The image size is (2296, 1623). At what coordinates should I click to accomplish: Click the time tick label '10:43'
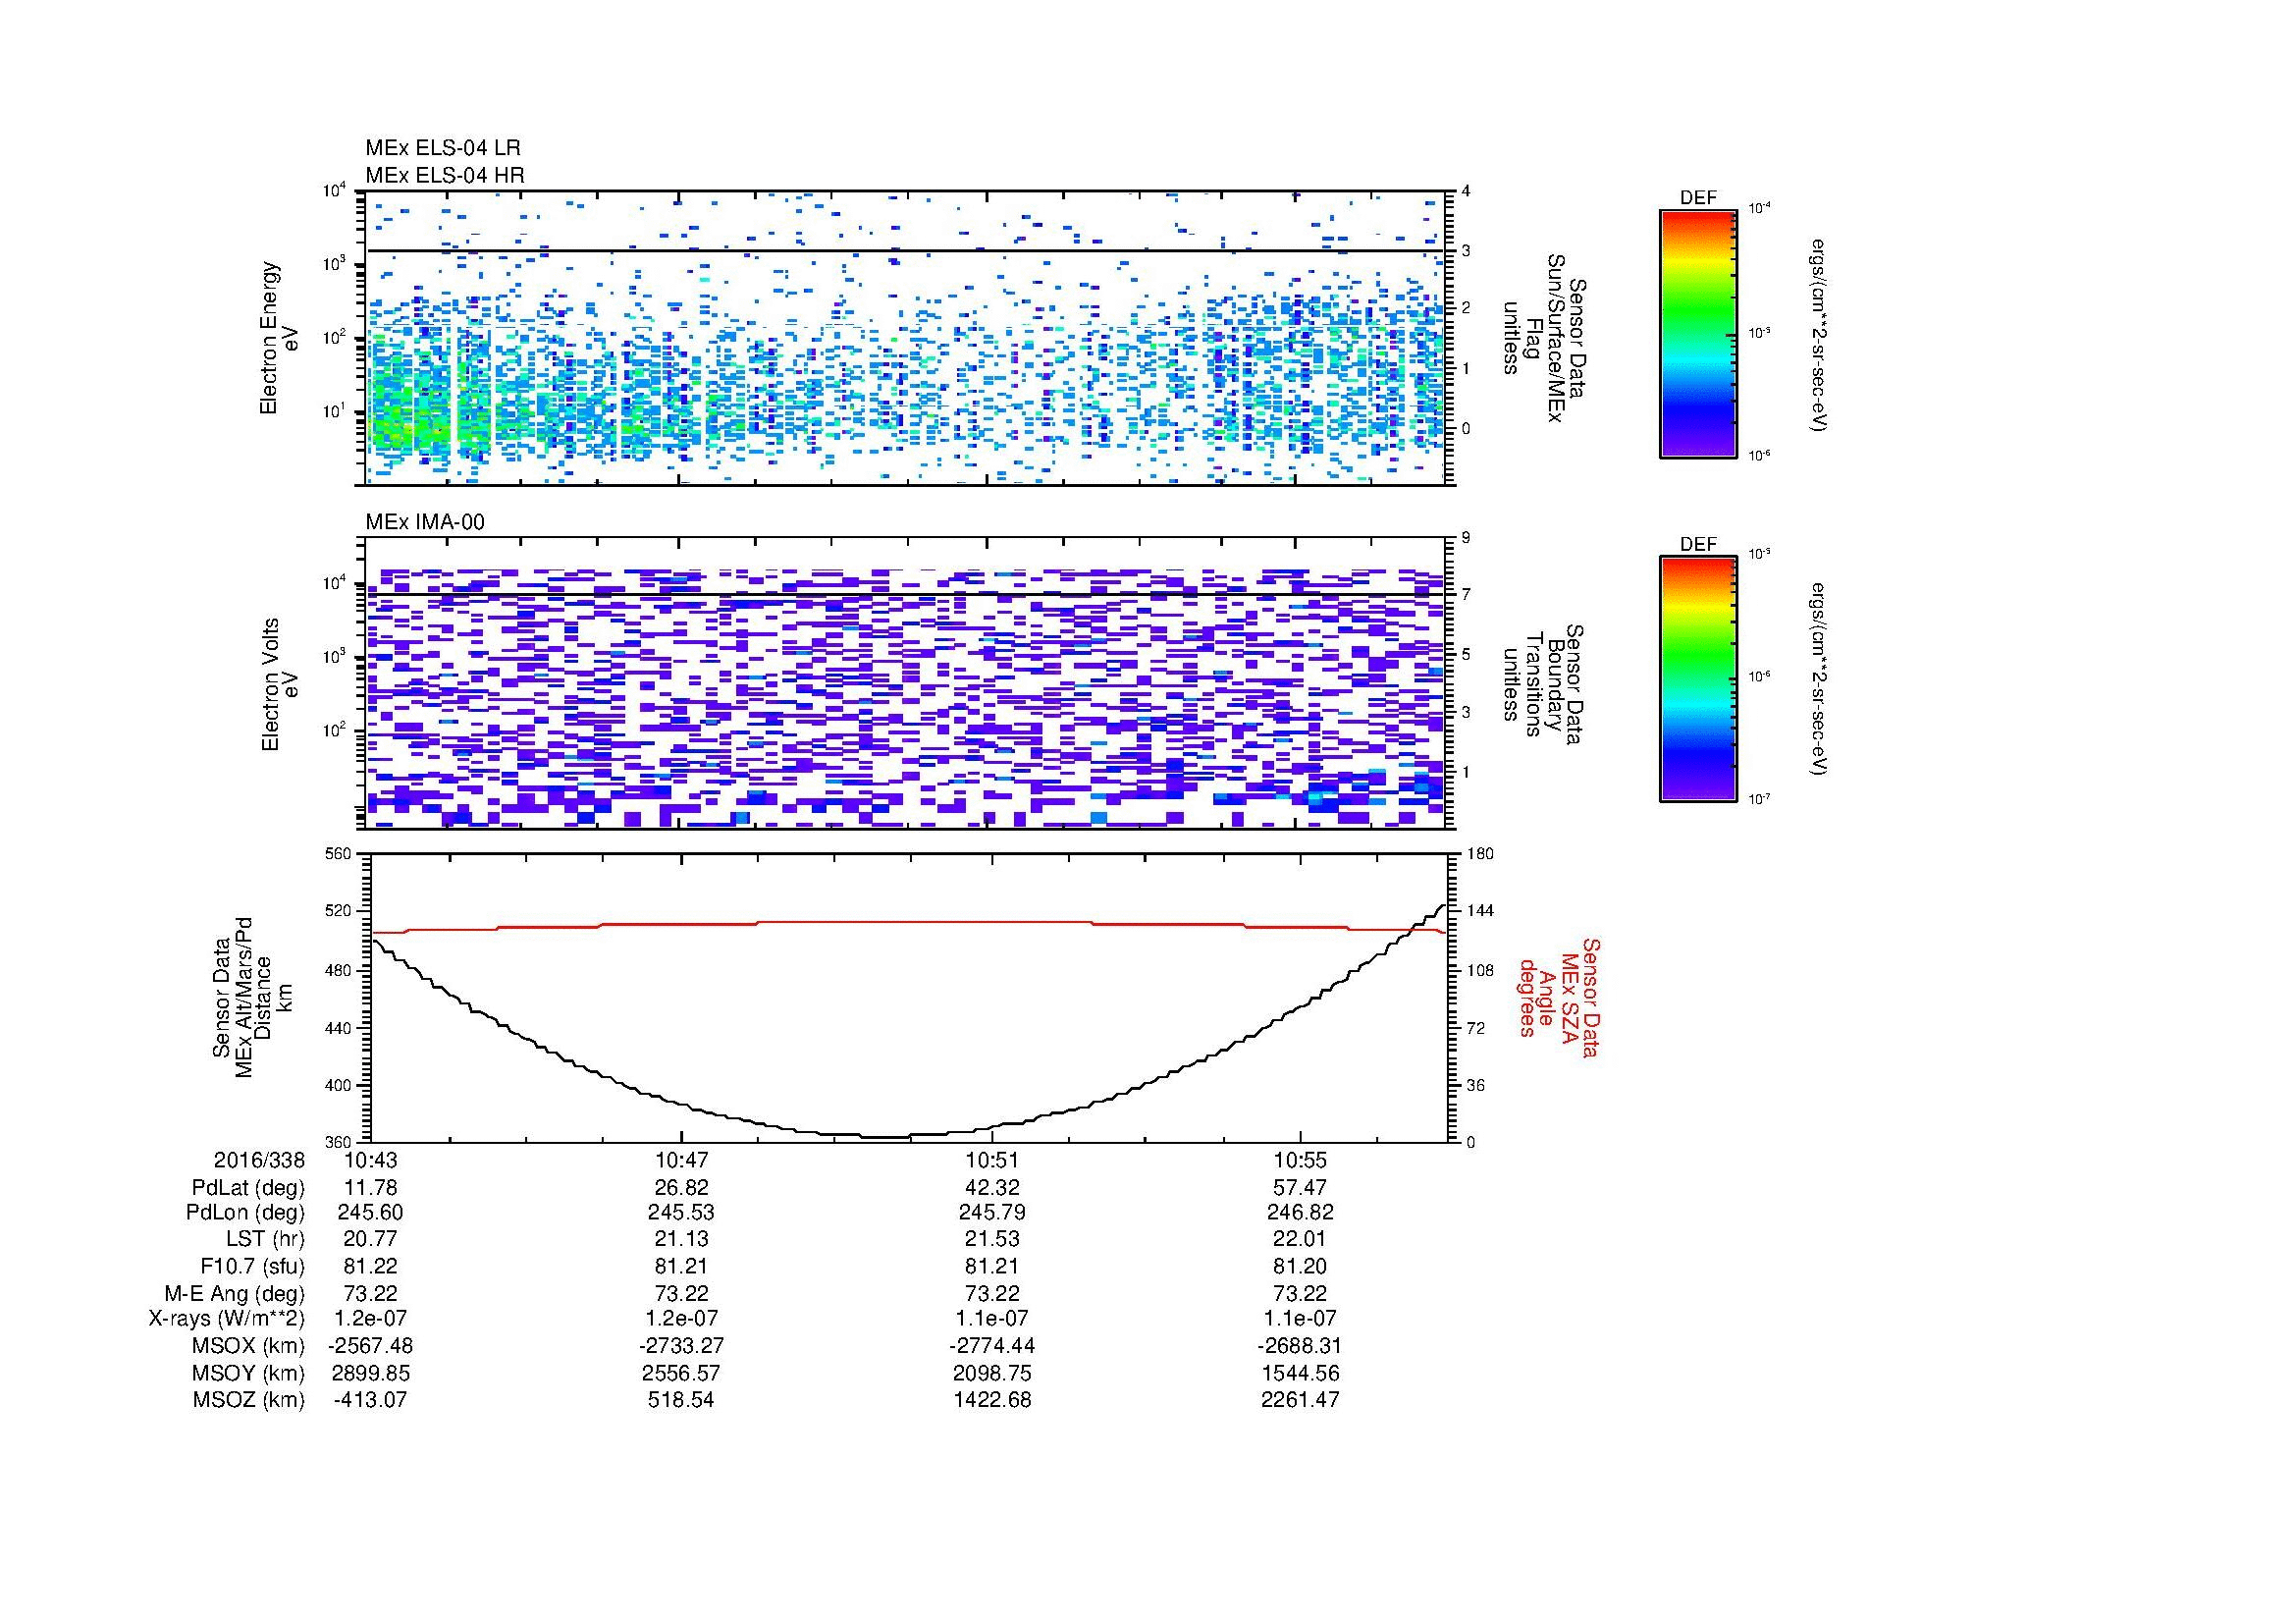tap(370, 1160)
